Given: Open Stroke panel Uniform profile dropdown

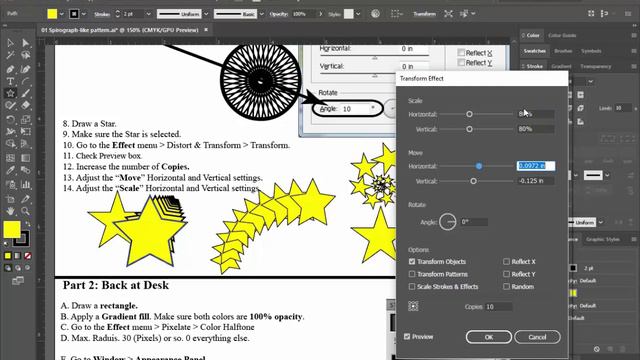Looking at the screenshot, I should [601, 222].
